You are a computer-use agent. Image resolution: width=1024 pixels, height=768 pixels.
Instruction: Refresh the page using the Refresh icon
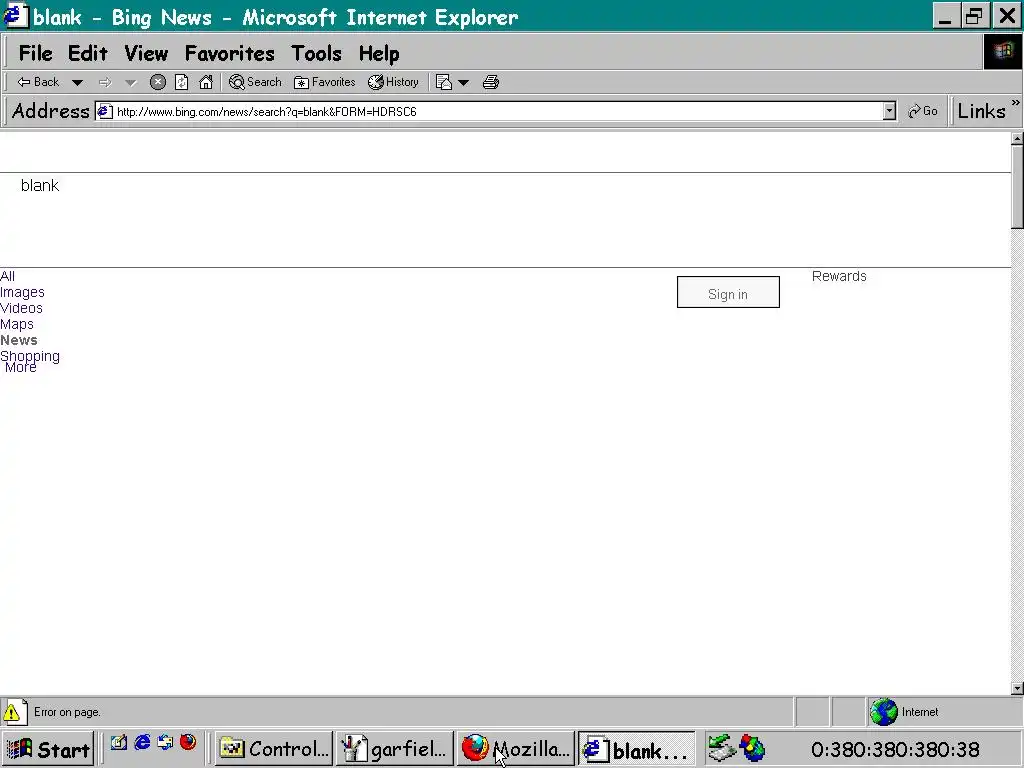pos(182,82)
